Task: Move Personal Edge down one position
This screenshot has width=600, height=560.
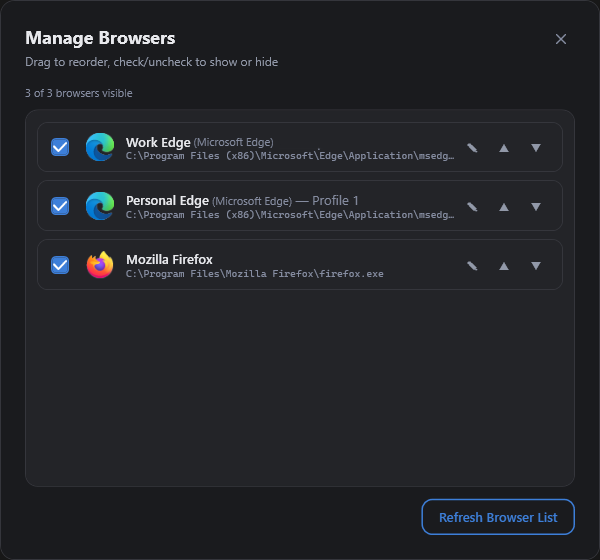Action: point(536,207)
